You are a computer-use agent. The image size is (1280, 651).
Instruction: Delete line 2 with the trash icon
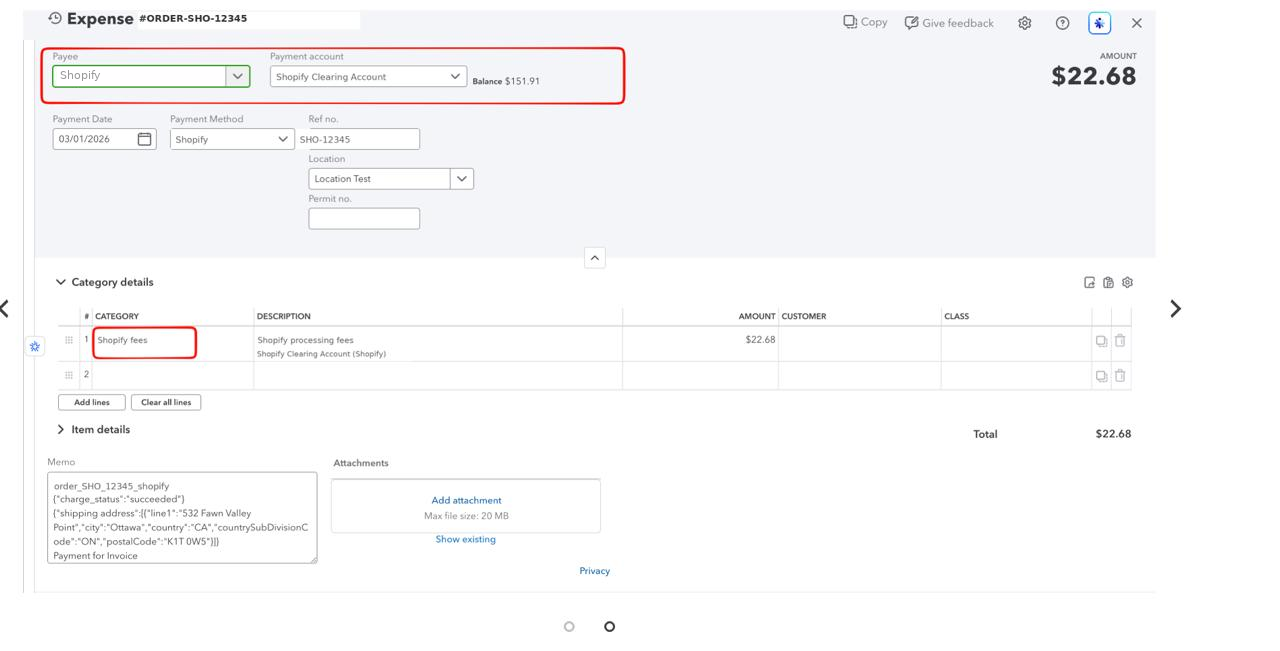click(1120, 376)
